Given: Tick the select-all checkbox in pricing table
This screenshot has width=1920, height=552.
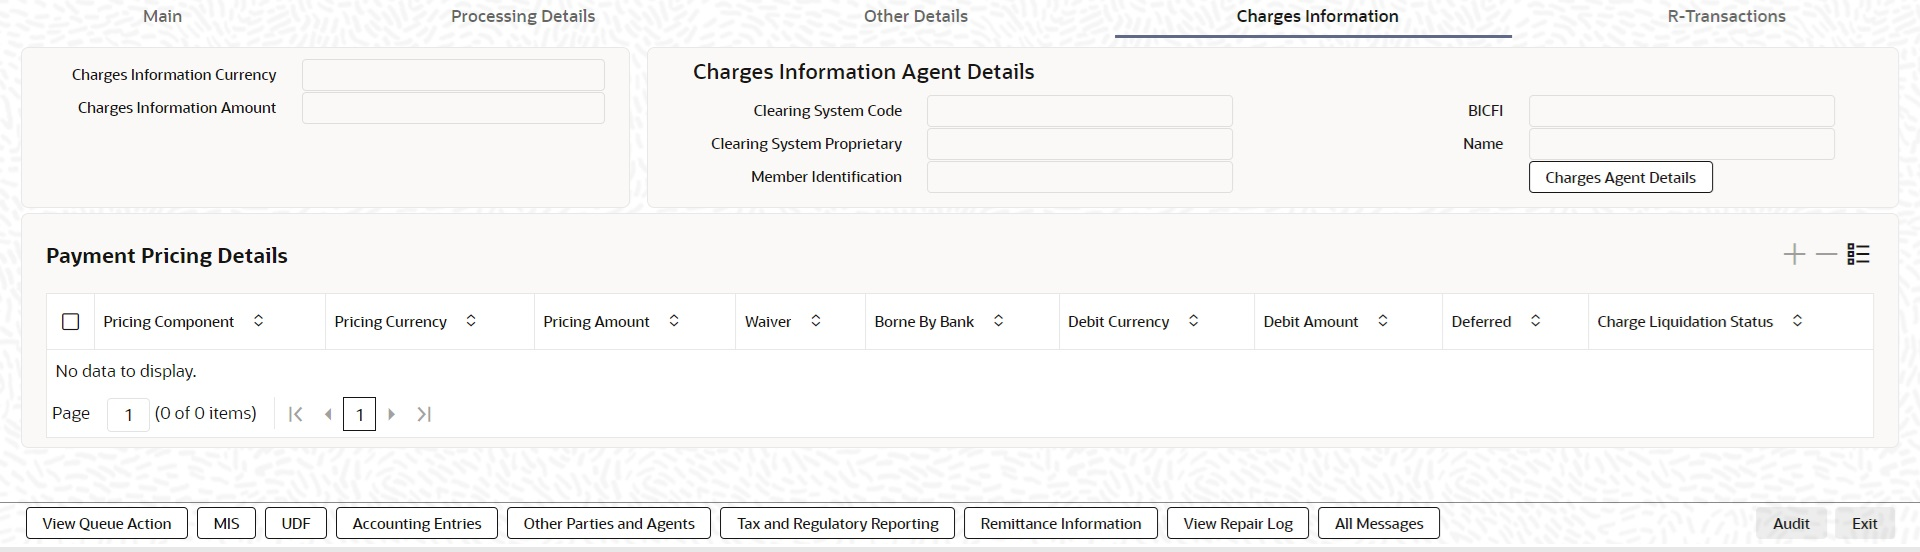Looking at the screenshot, I should point(70,322).
